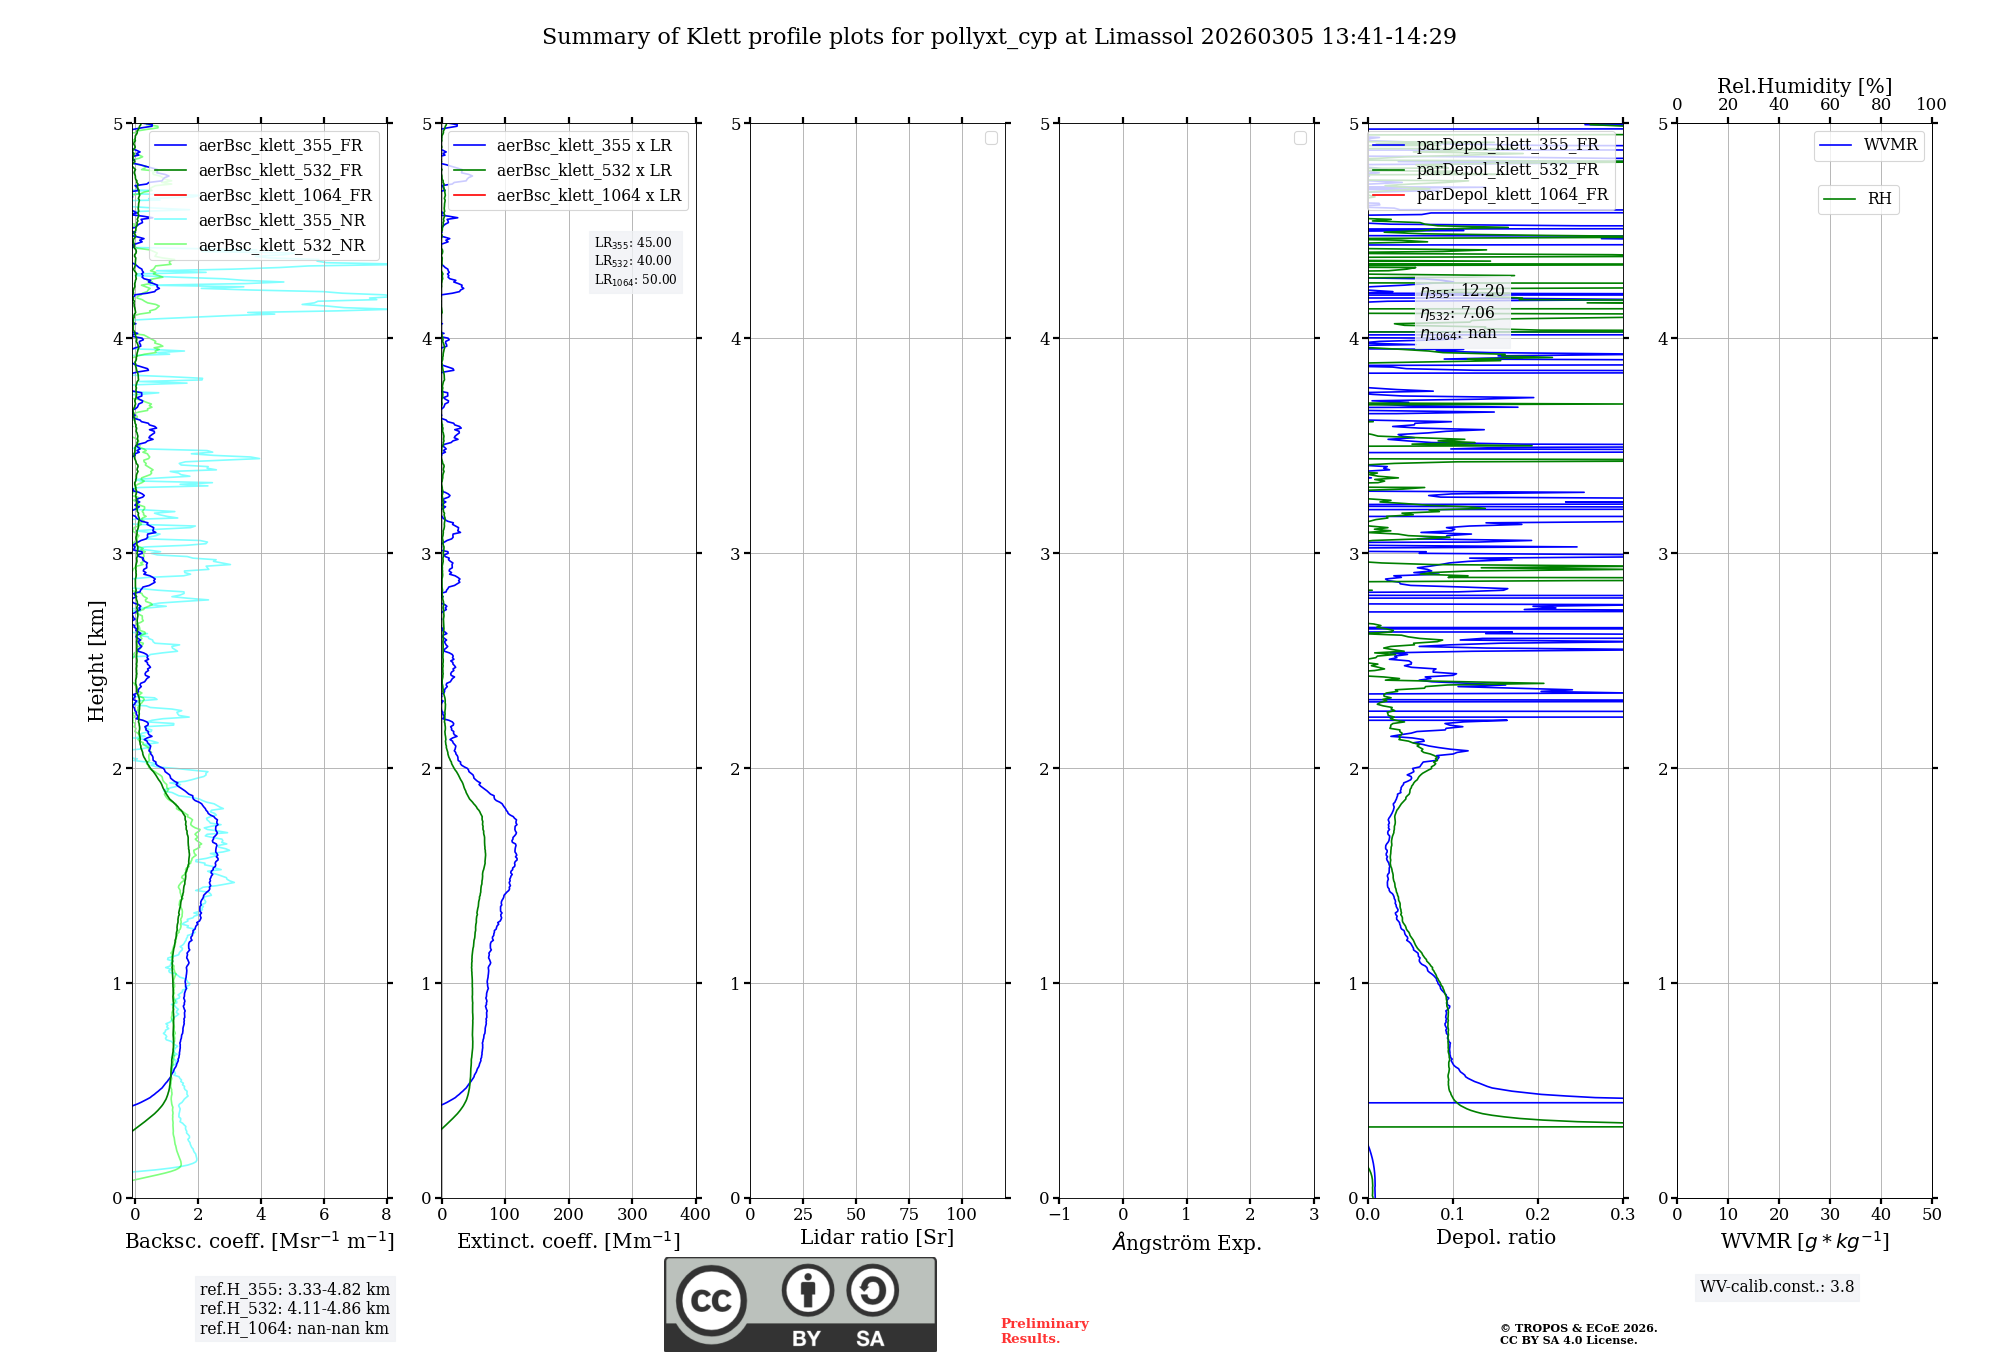Viewport: 2000px width, 1360px height.
Task: Click the Creative Commons CC circle icon
Action: click(711, 1301)
